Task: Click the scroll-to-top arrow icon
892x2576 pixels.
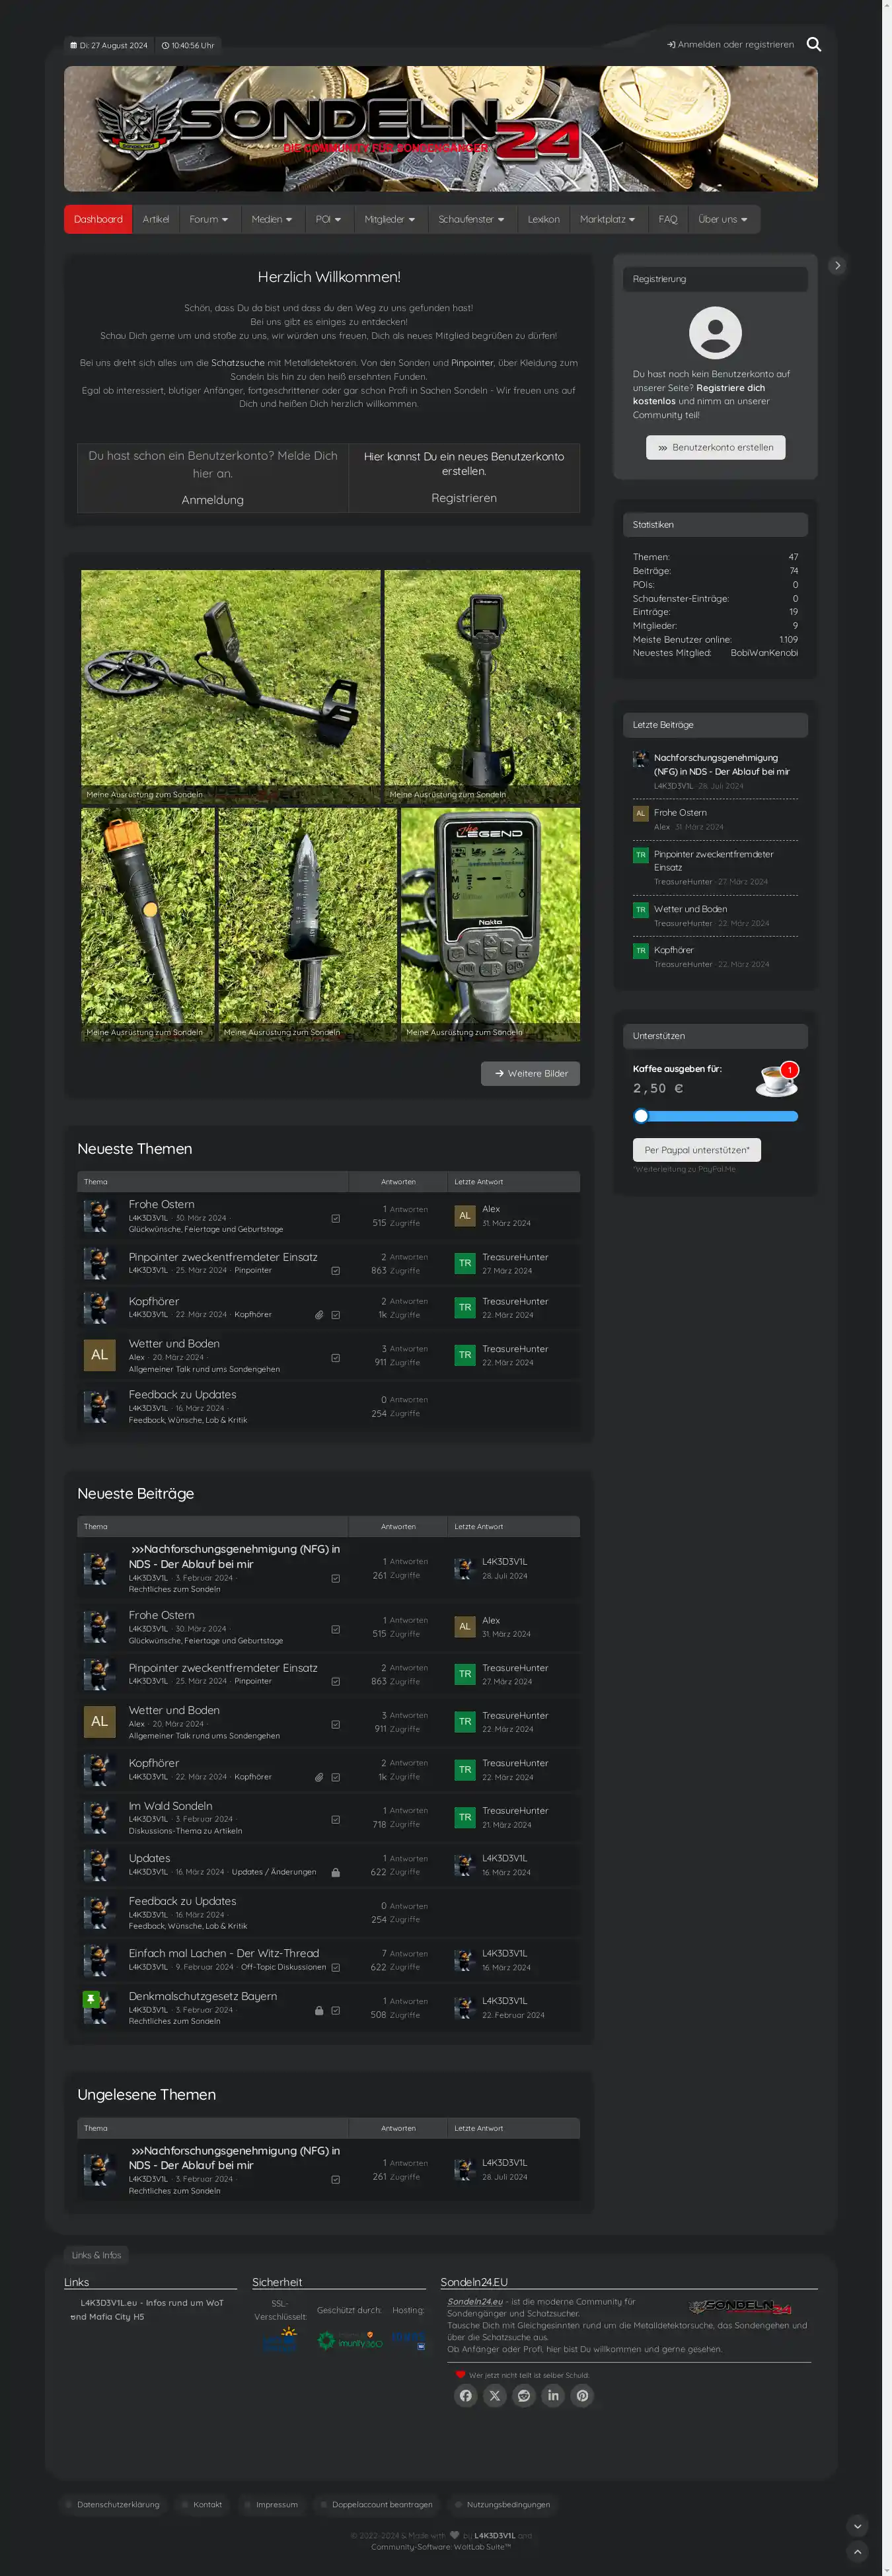Action: [x=857, y=2551]
